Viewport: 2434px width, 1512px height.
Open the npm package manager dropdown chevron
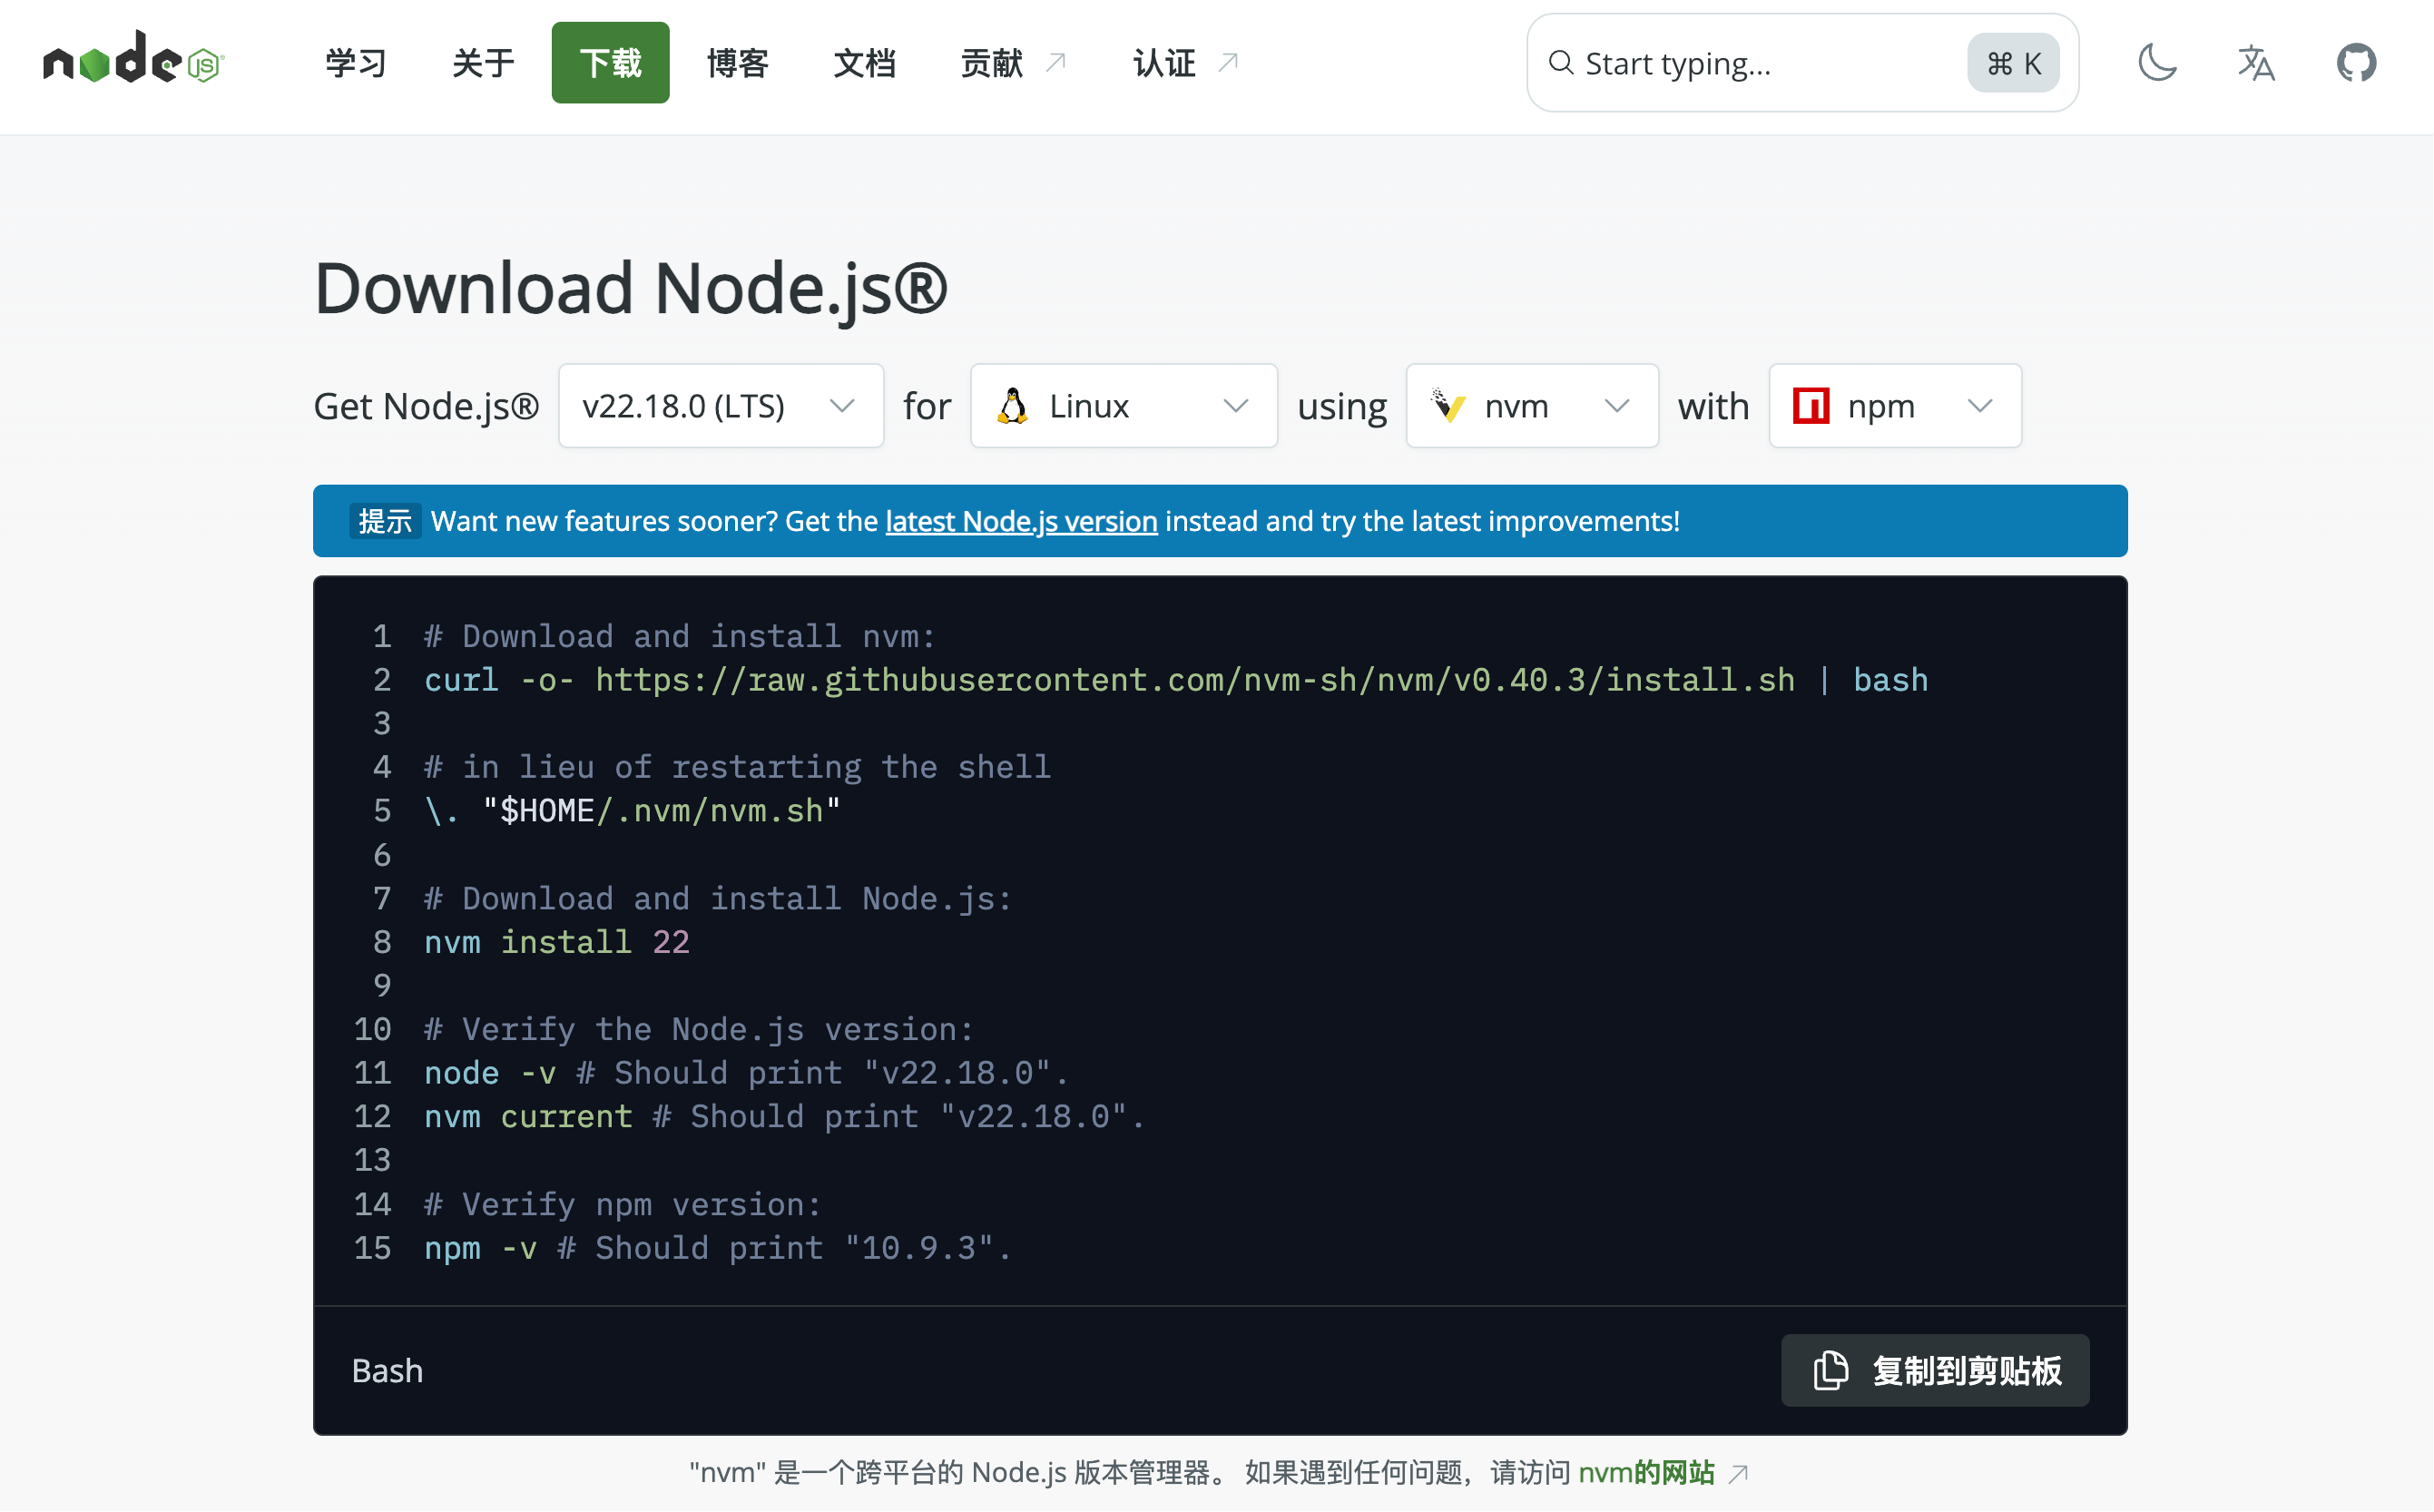tap(1979, 406)
